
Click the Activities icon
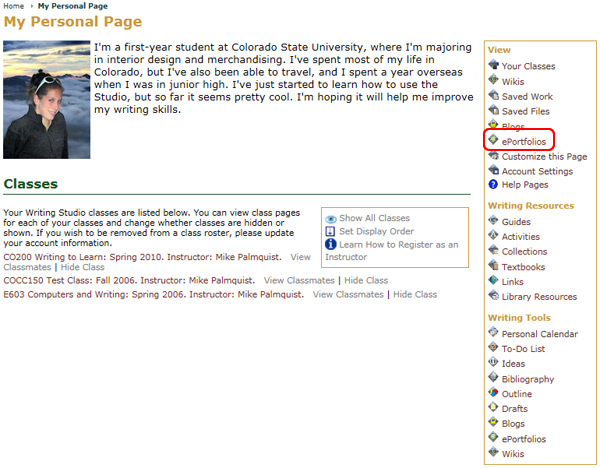coord(494,235)
